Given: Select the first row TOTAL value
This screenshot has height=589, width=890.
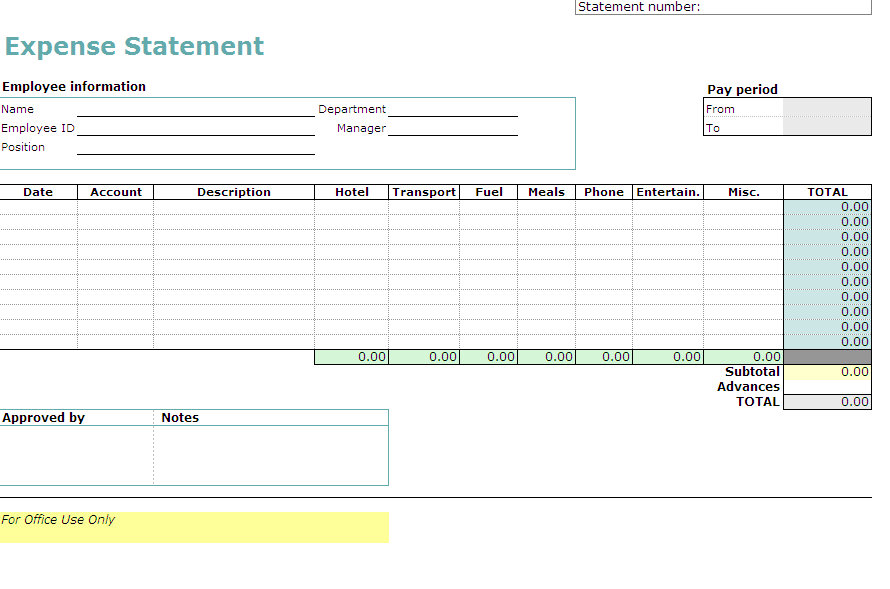Looking at the screenshot, I should 828,207.
